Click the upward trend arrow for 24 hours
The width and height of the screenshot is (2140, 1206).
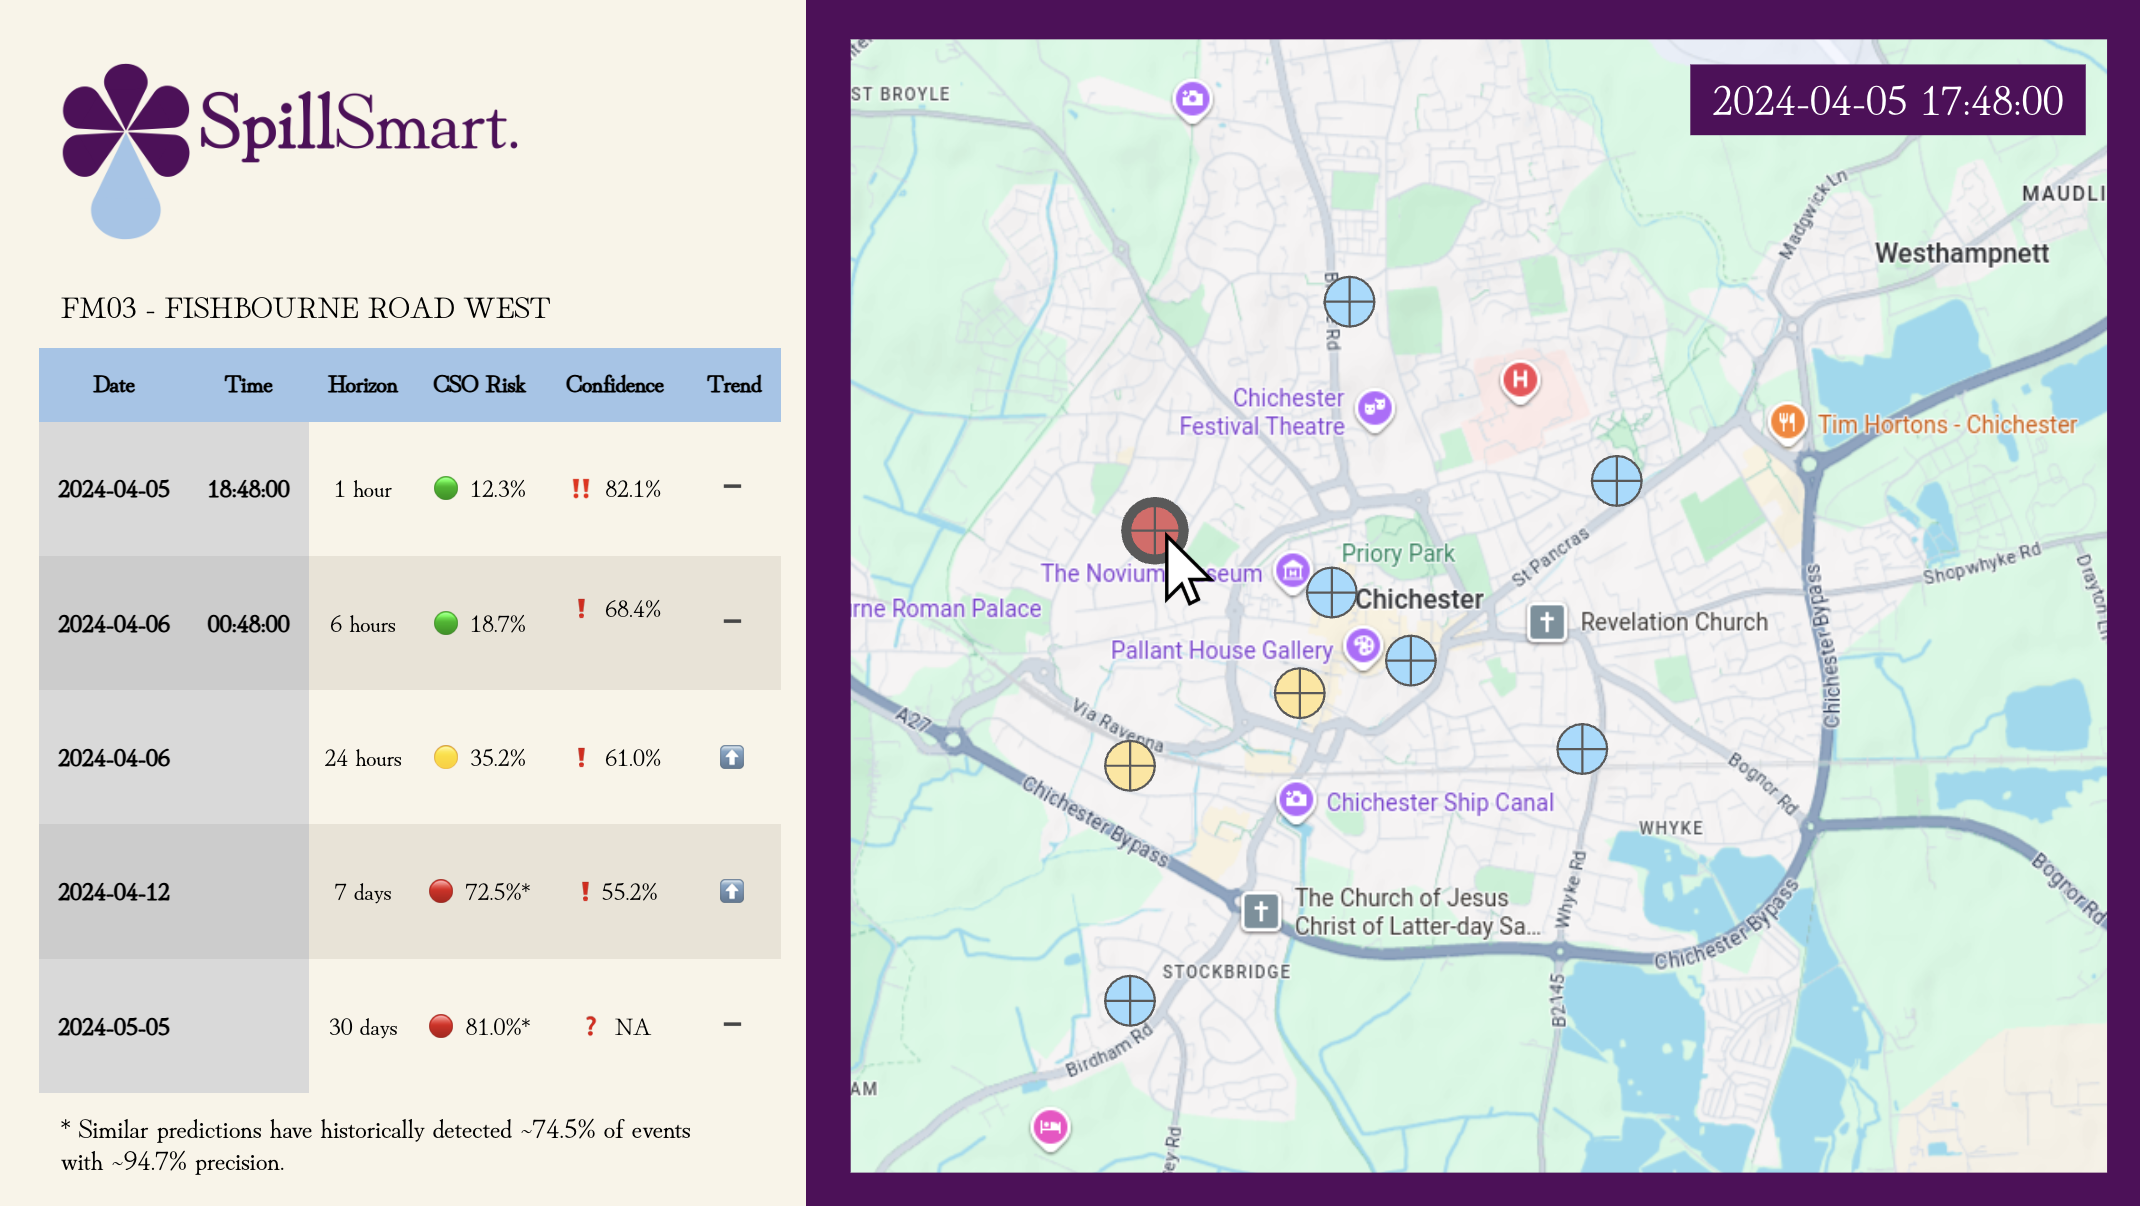point(732,757)
